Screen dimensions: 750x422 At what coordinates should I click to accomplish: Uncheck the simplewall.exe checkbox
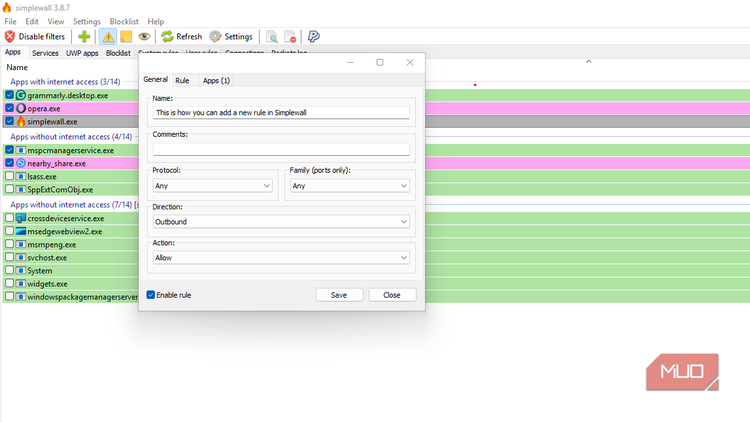pyautogui.click(x=10, y=121)
